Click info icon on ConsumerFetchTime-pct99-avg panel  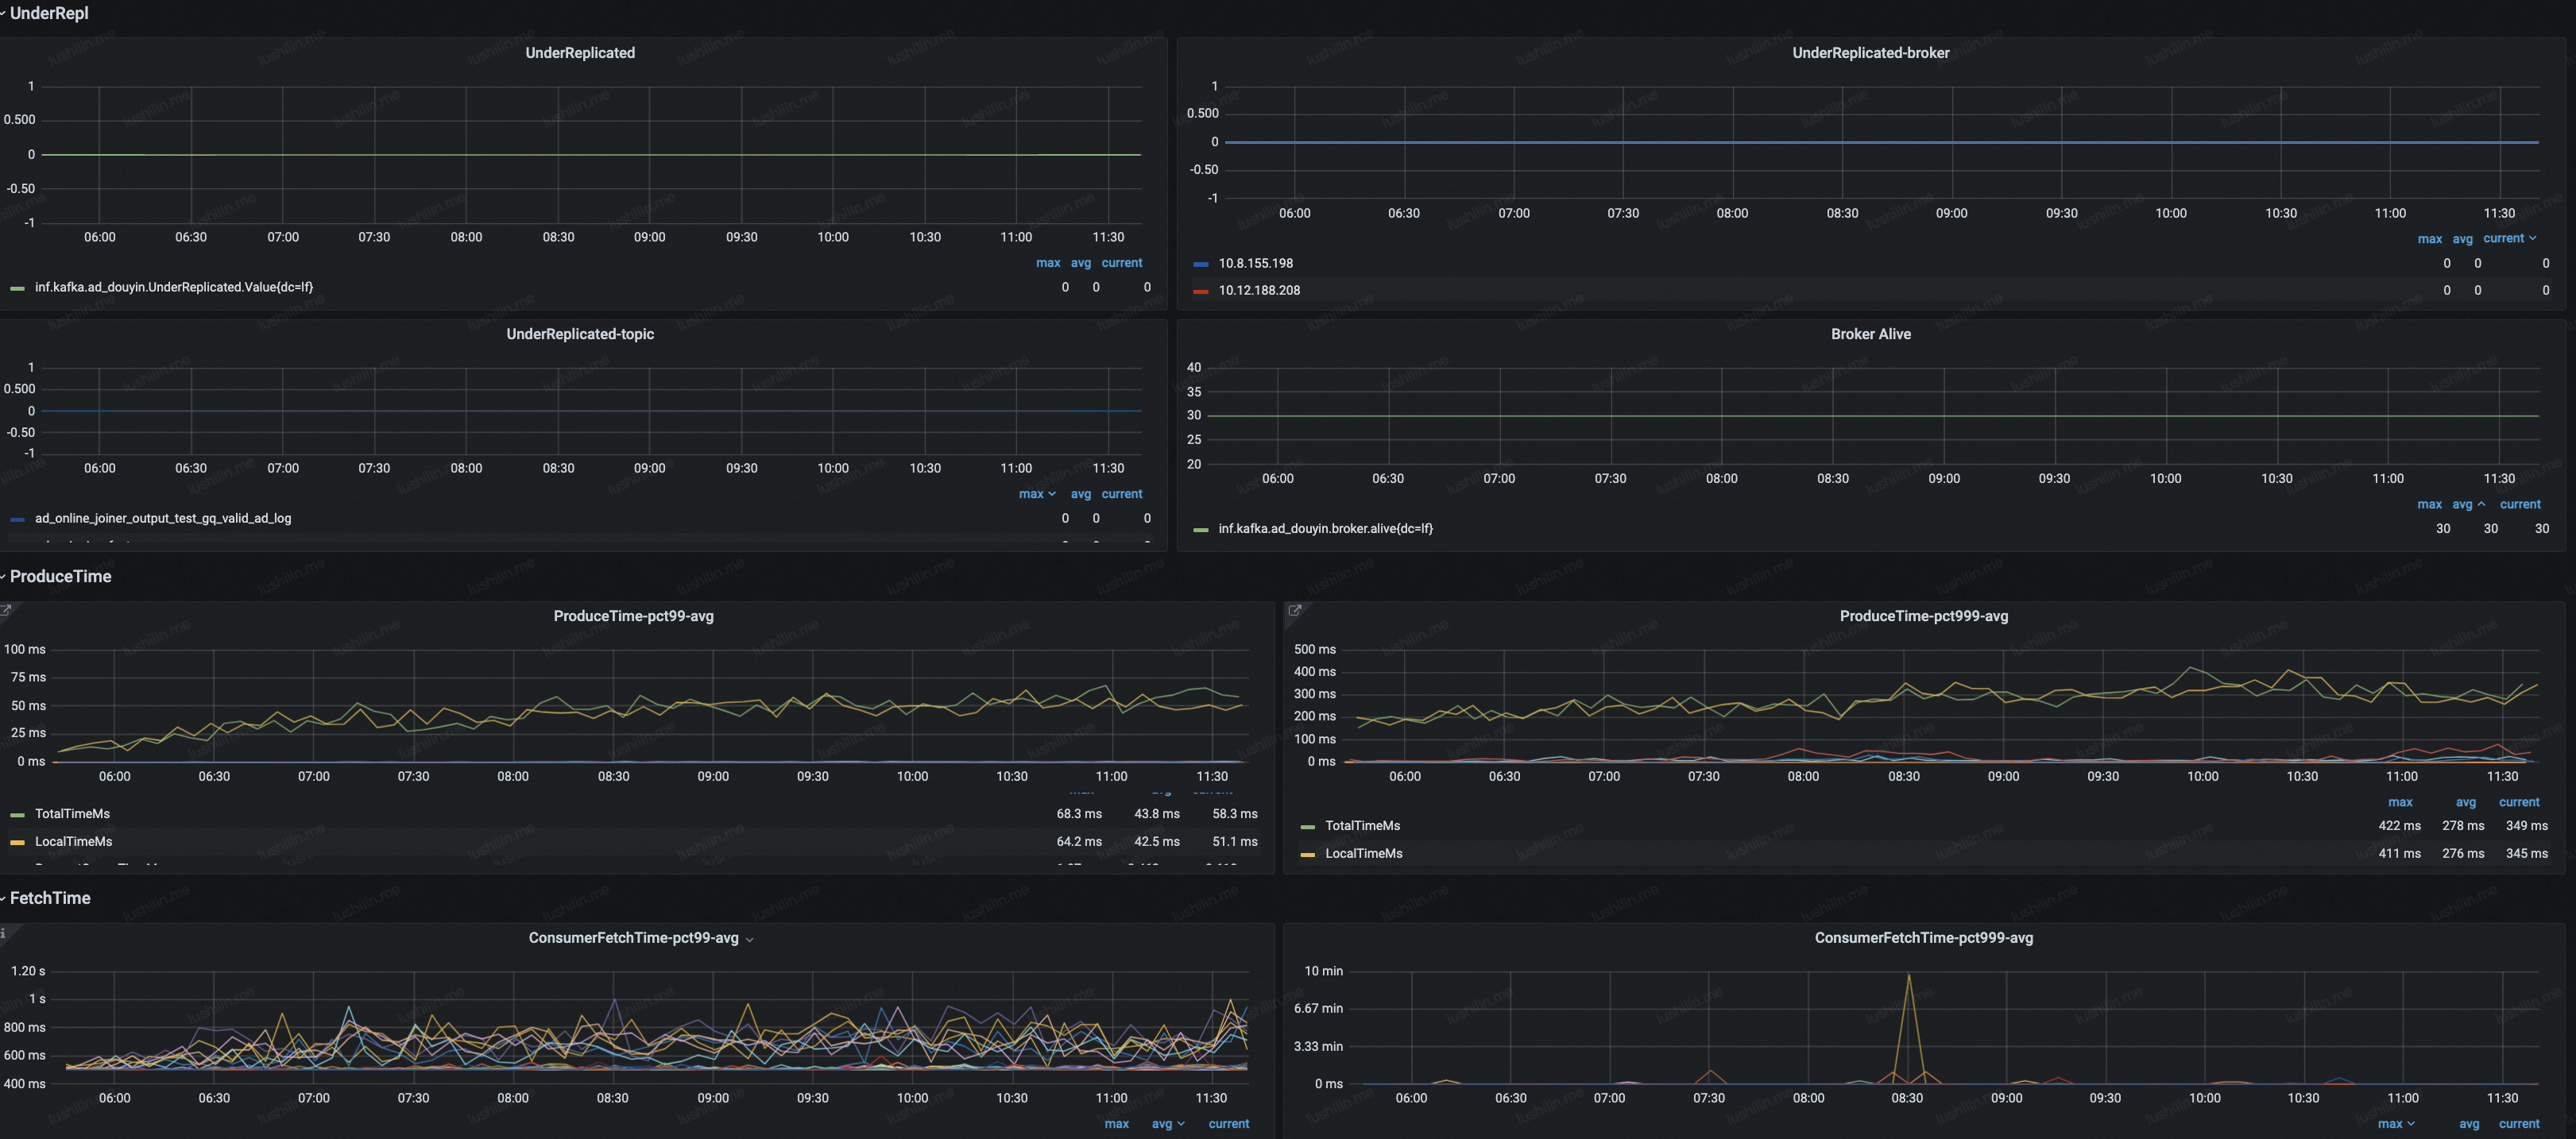(3, 933)
